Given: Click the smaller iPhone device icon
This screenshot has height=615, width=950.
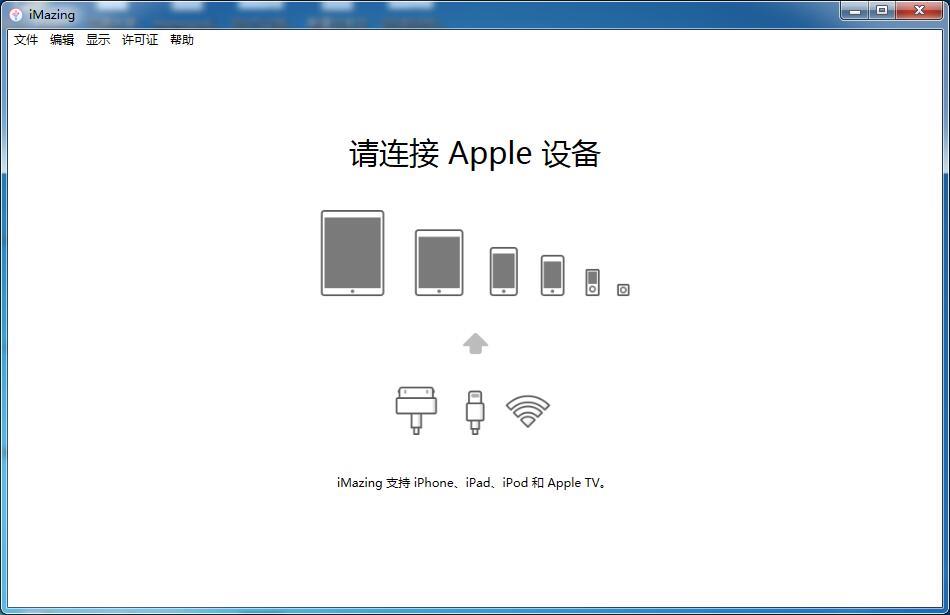Looking at the screenshot, I should tap(553, 276).
